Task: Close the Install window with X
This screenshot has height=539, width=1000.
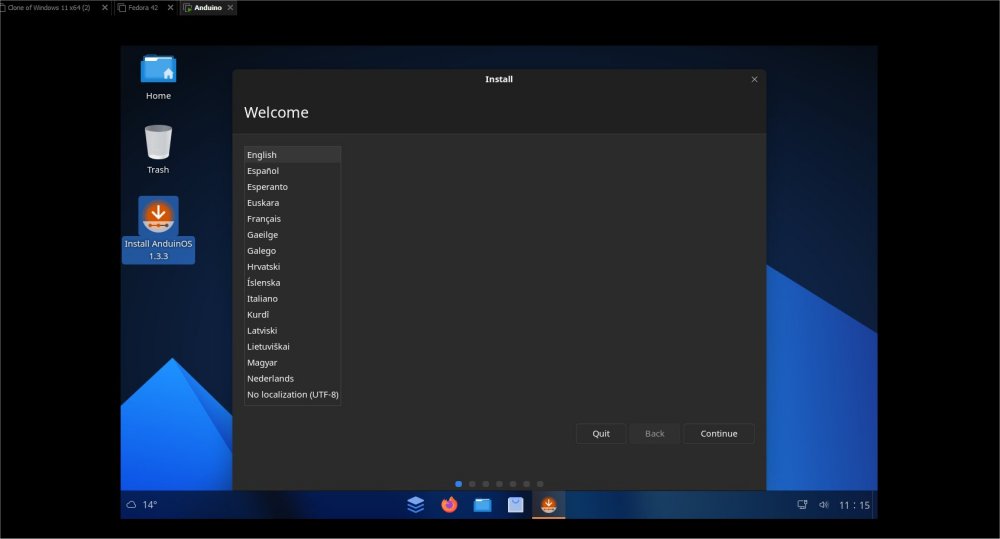Action: pos(754,79)
